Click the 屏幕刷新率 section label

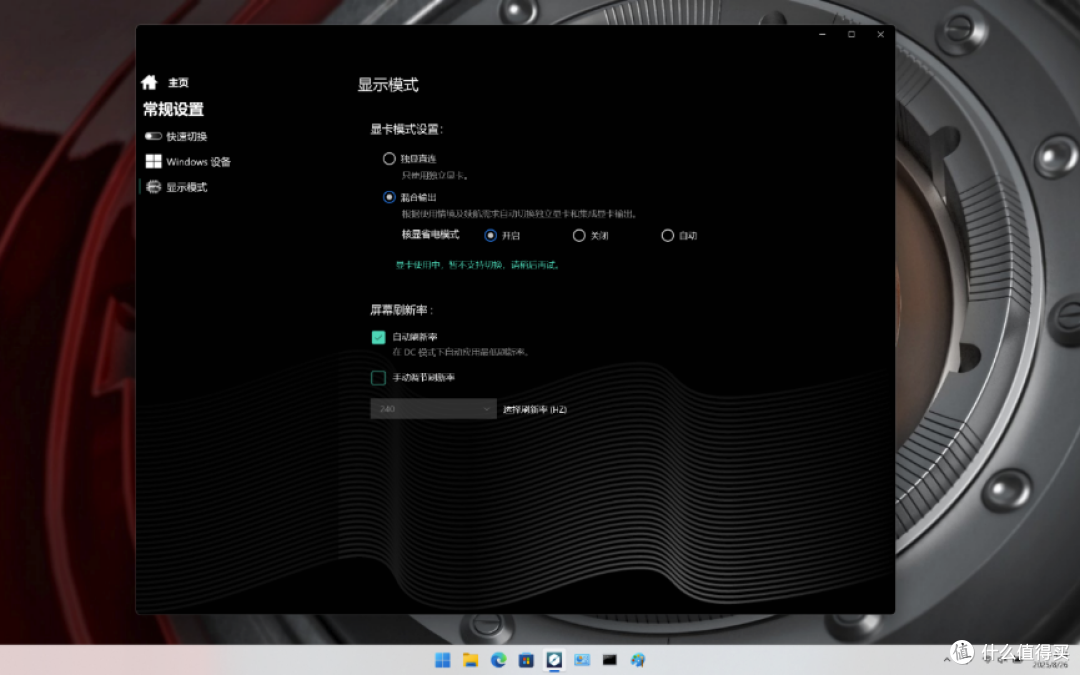[x=402, y=310]
